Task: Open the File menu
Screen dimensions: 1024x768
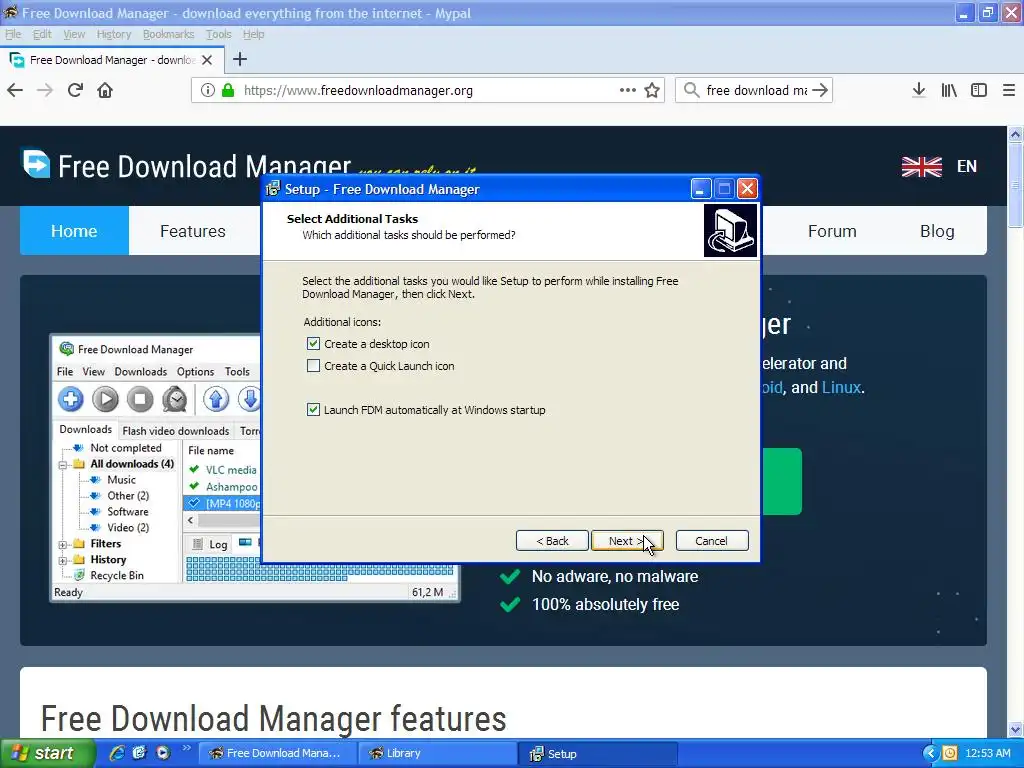Action: click(13, 34)
